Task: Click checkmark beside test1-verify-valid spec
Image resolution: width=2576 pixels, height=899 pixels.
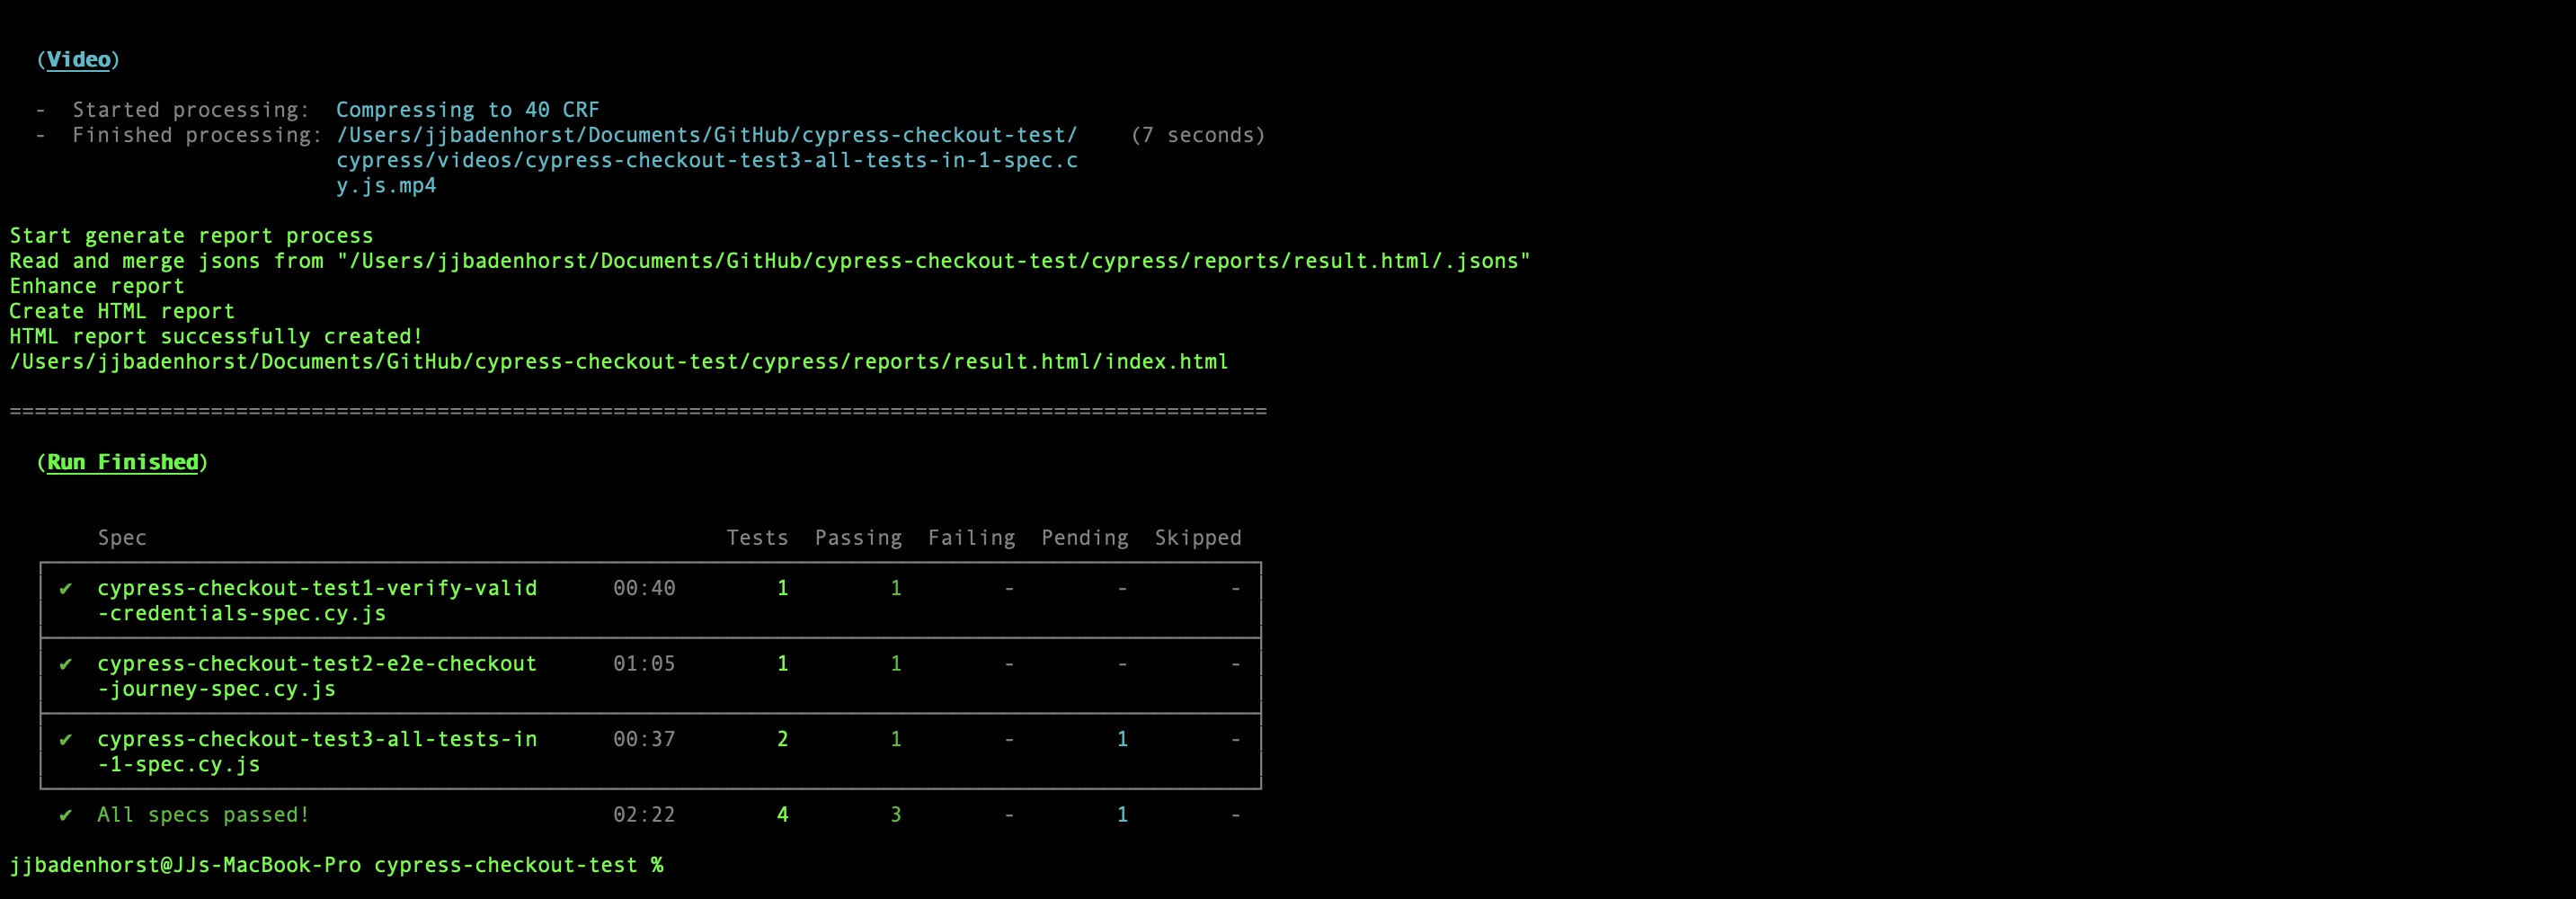Action: [66, 588]
